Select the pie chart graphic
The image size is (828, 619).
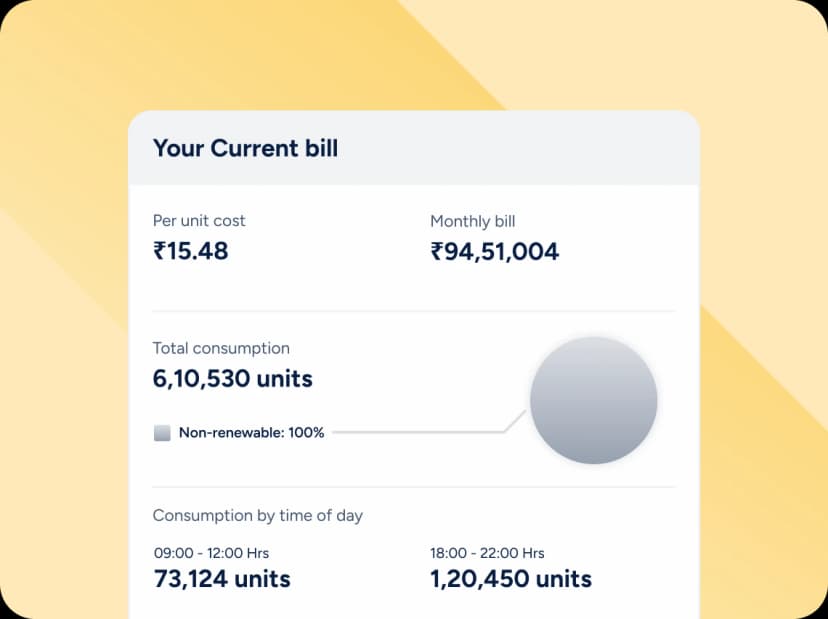tap(593, 399)
